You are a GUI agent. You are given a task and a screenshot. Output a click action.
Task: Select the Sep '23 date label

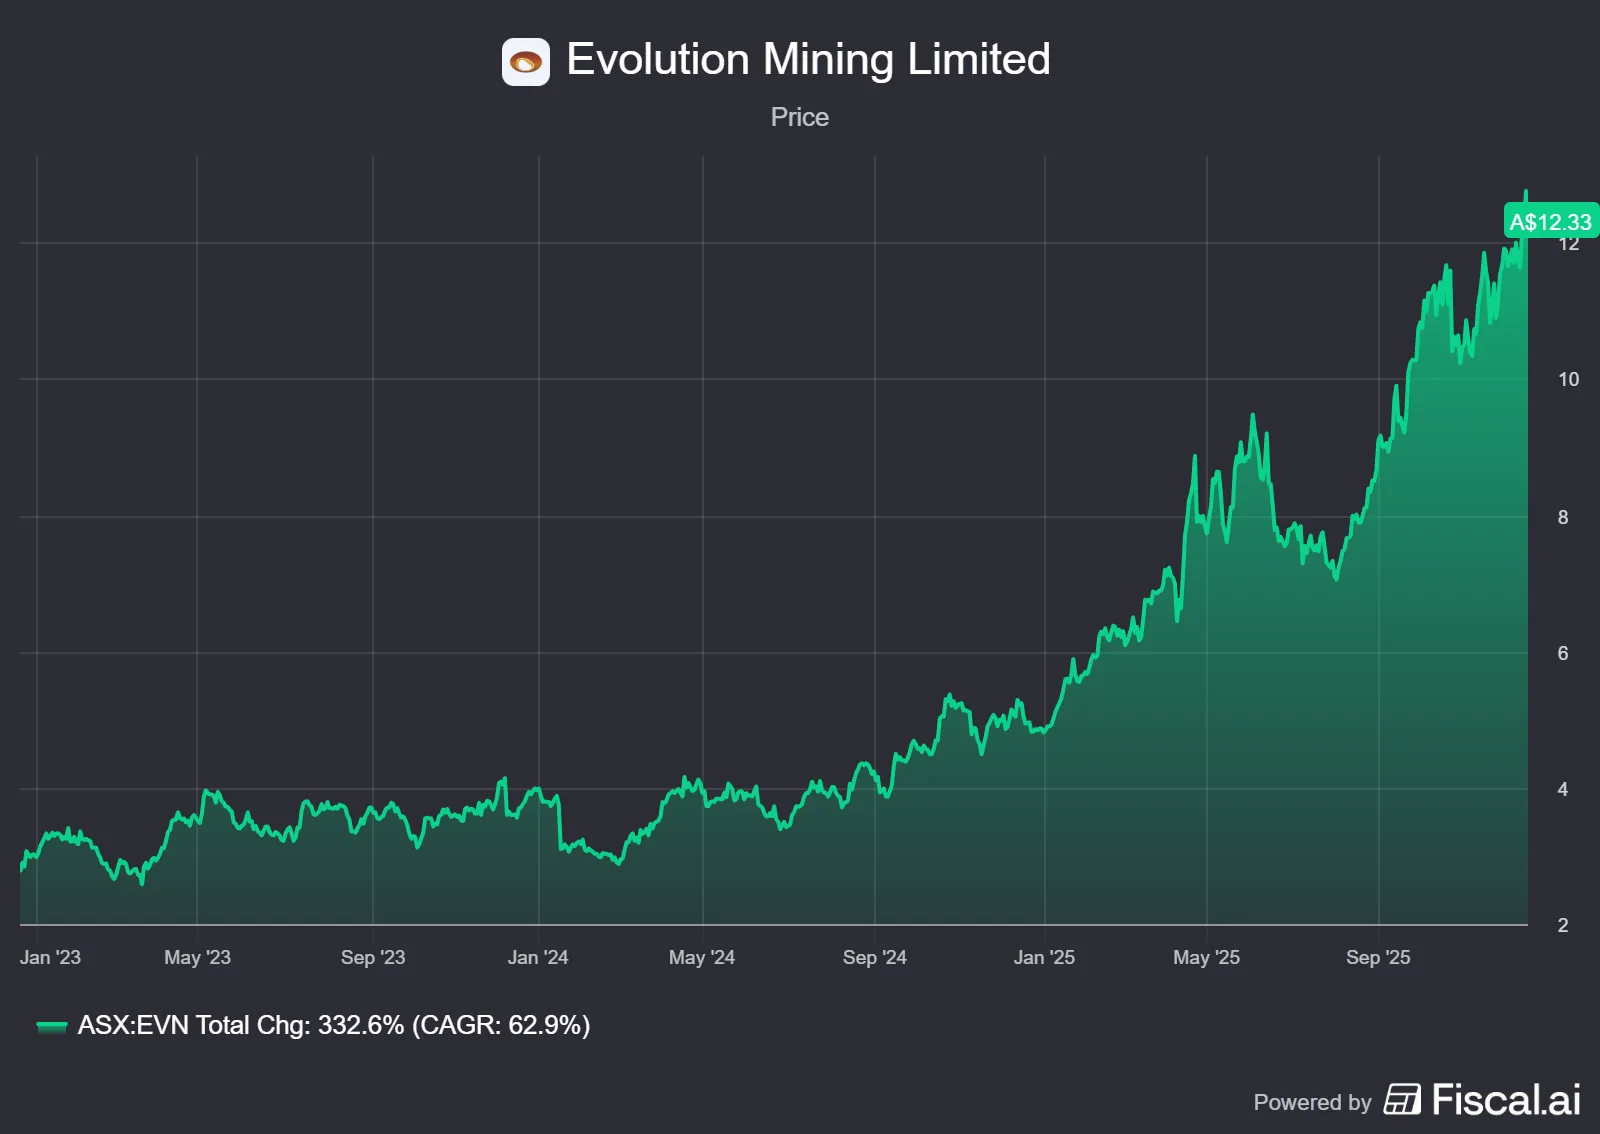[x=373, y=957]
